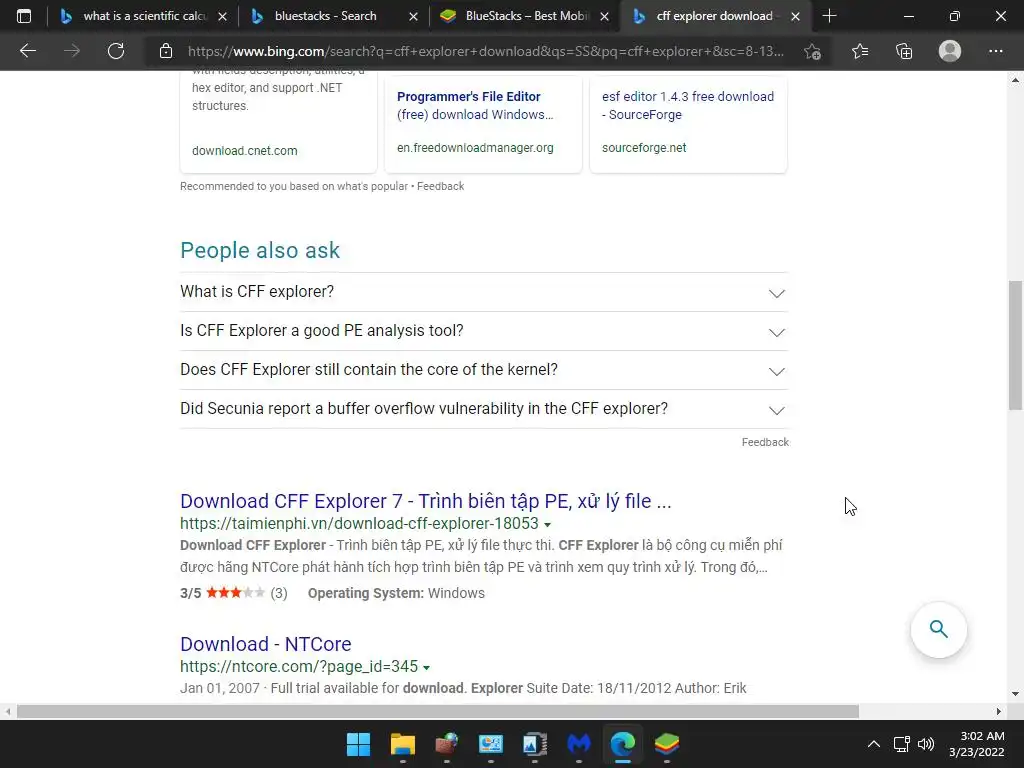The image size is (1024, 768).
Task: Click the scroll up arrow
Action: (x=1015, y=80)
